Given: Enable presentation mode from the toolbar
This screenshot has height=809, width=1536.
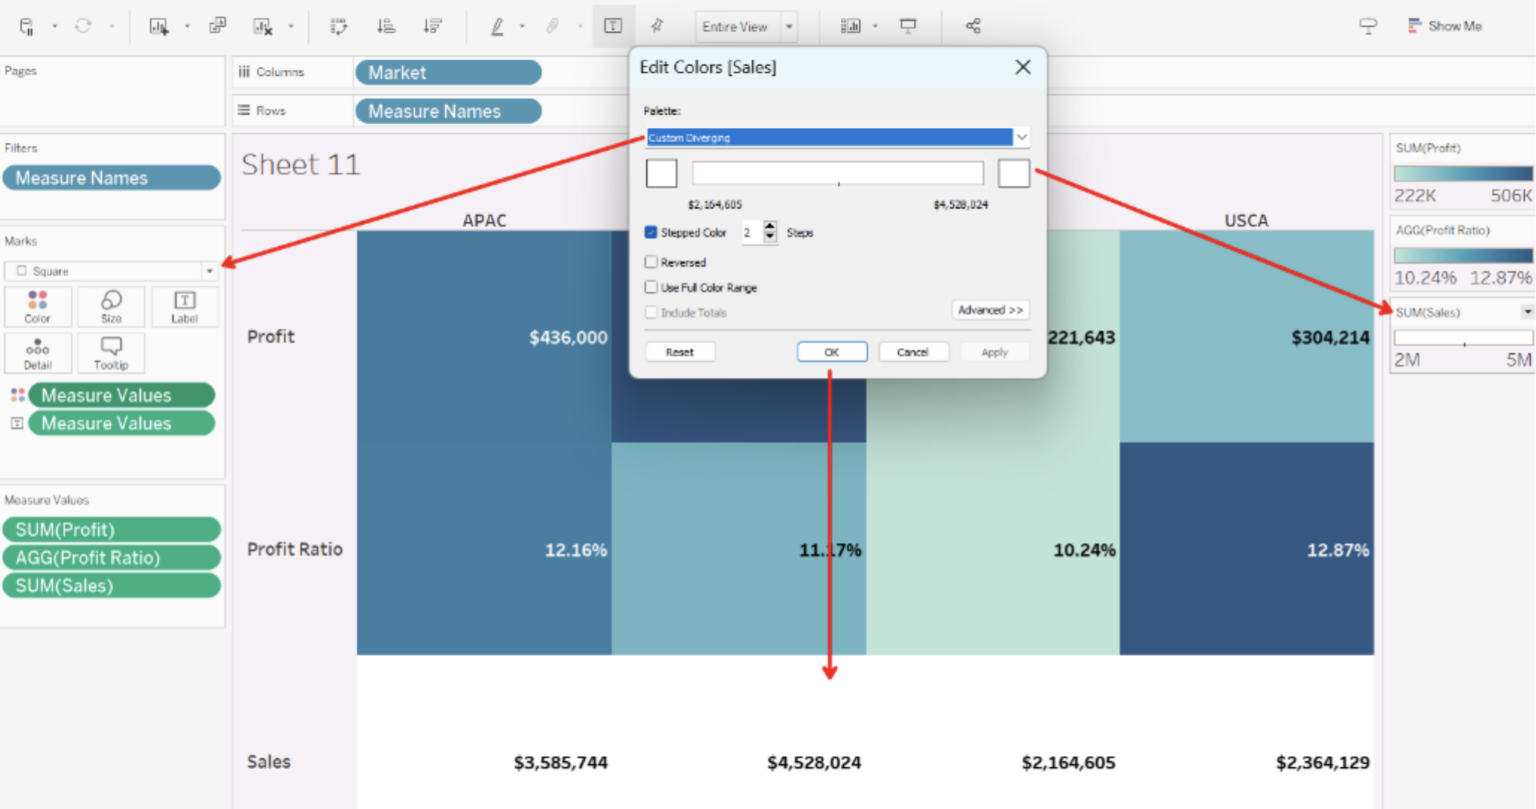Looking at the screenshot, I should pos(908,26).
